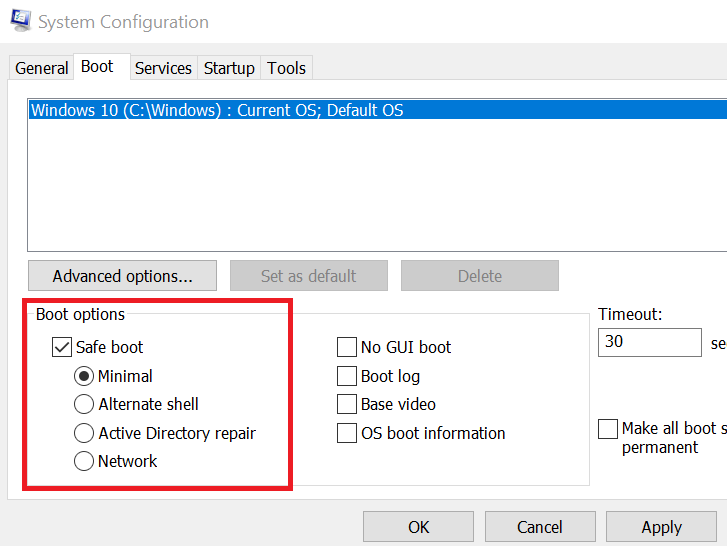Uncheck the Safe boot checkbox
The image size is (727, 546).
tap(62, 347)
